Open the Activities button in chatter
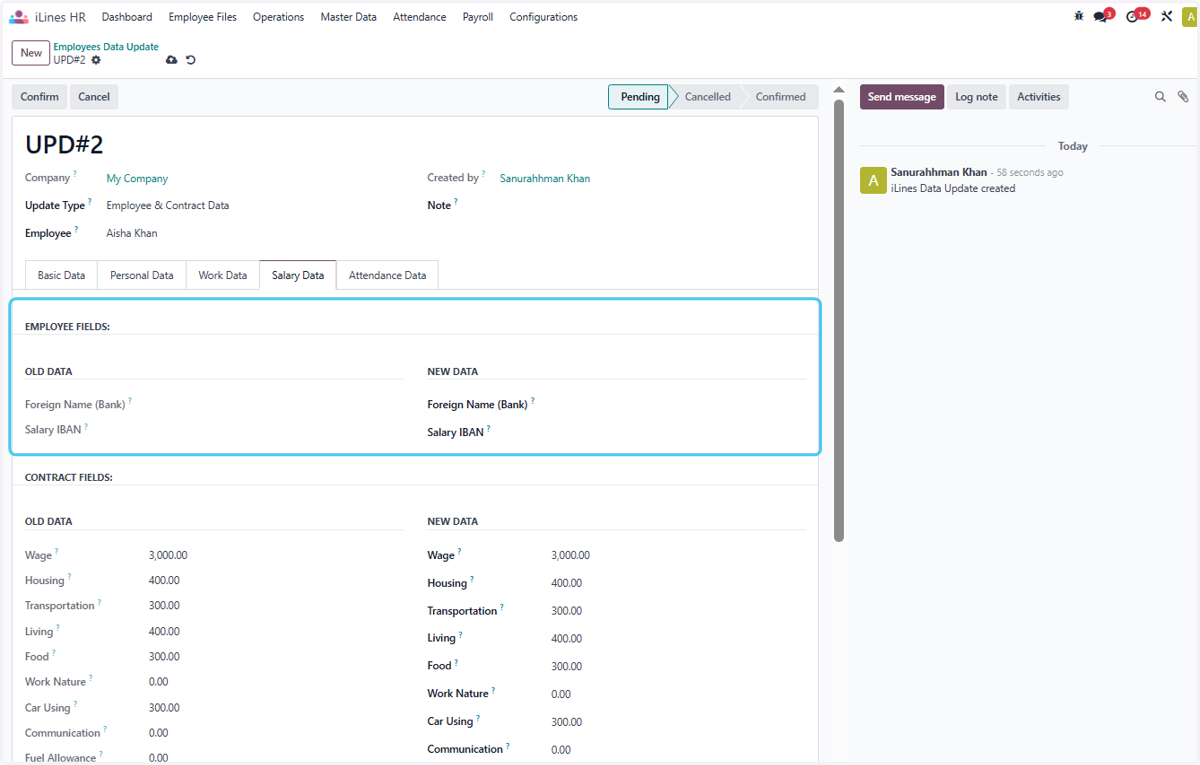The image size is (1200, 765). pos(1039,97)
